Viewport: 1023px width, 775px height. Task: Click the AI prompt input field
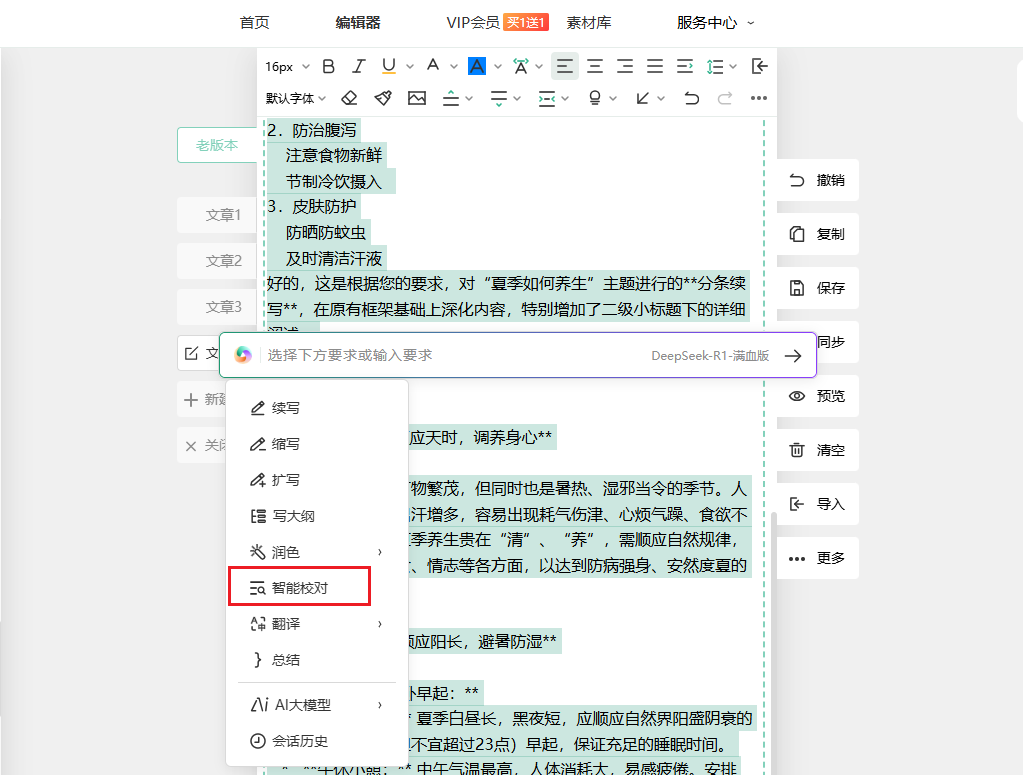pyautogui.click(x=457, y=356)
